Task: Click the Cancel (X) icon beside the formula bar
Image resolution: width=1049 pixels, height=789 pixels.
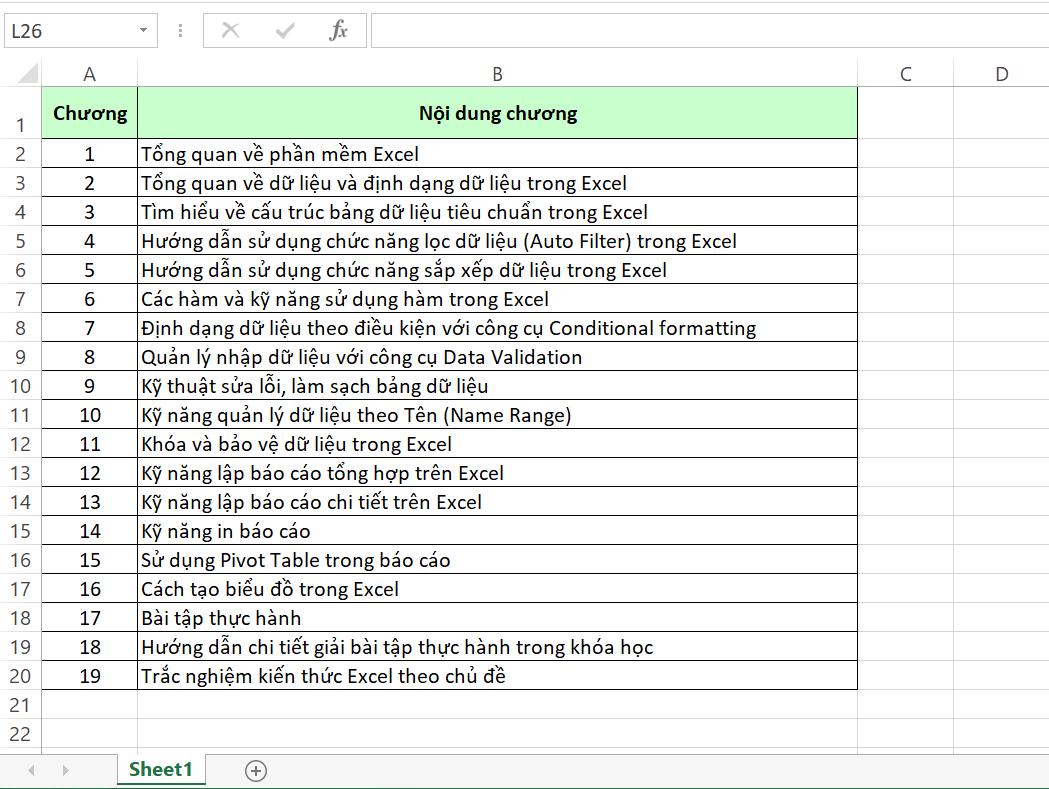Action: tap(229, 30)
